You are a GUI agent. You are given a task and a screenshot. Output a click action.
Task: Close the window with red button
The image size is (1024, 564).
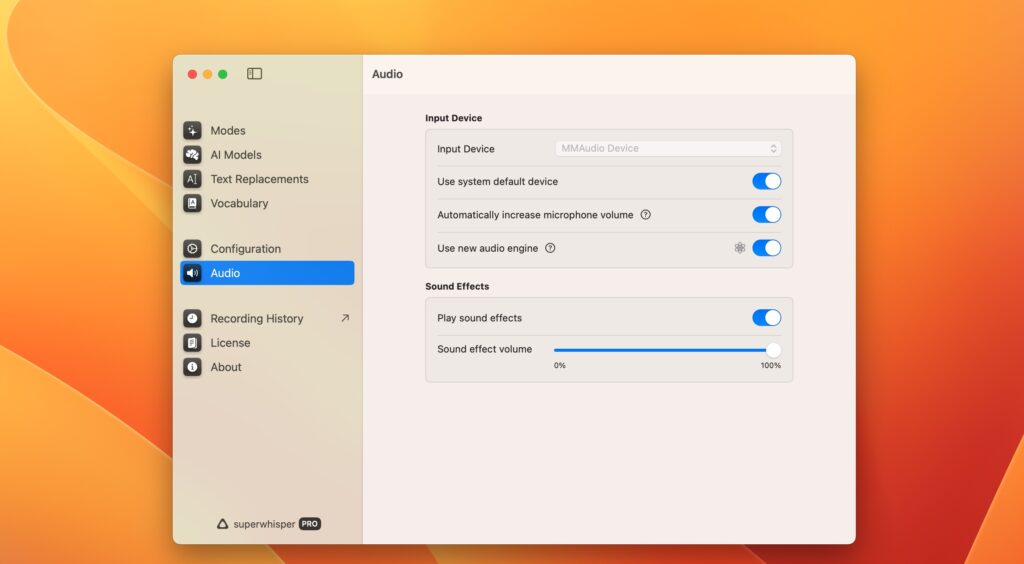point(192,74)
